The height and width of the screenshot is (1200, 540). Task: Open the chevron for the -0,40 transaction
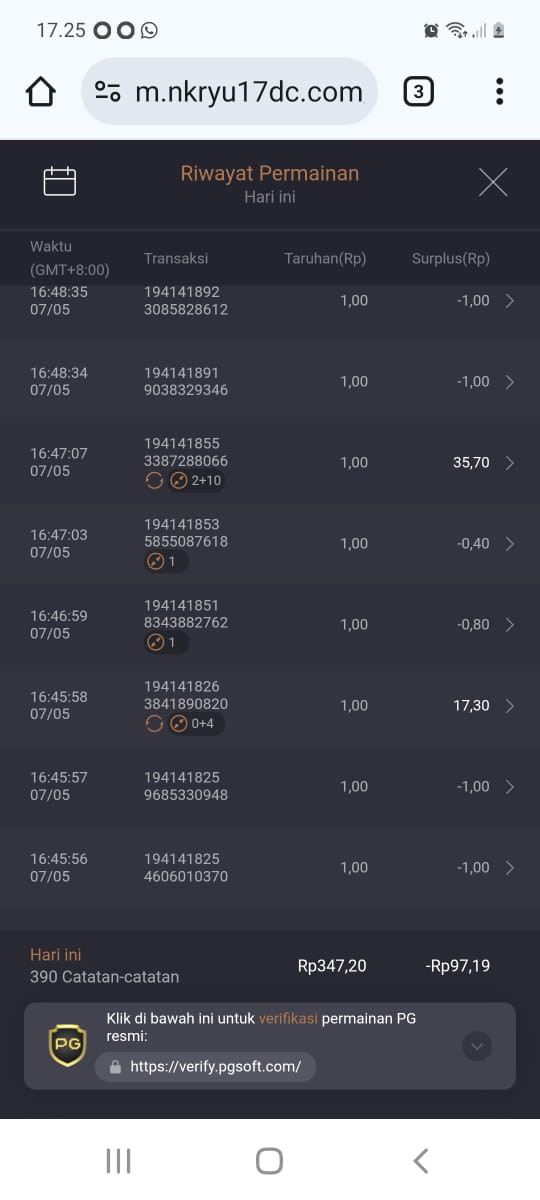click(509, 544)
